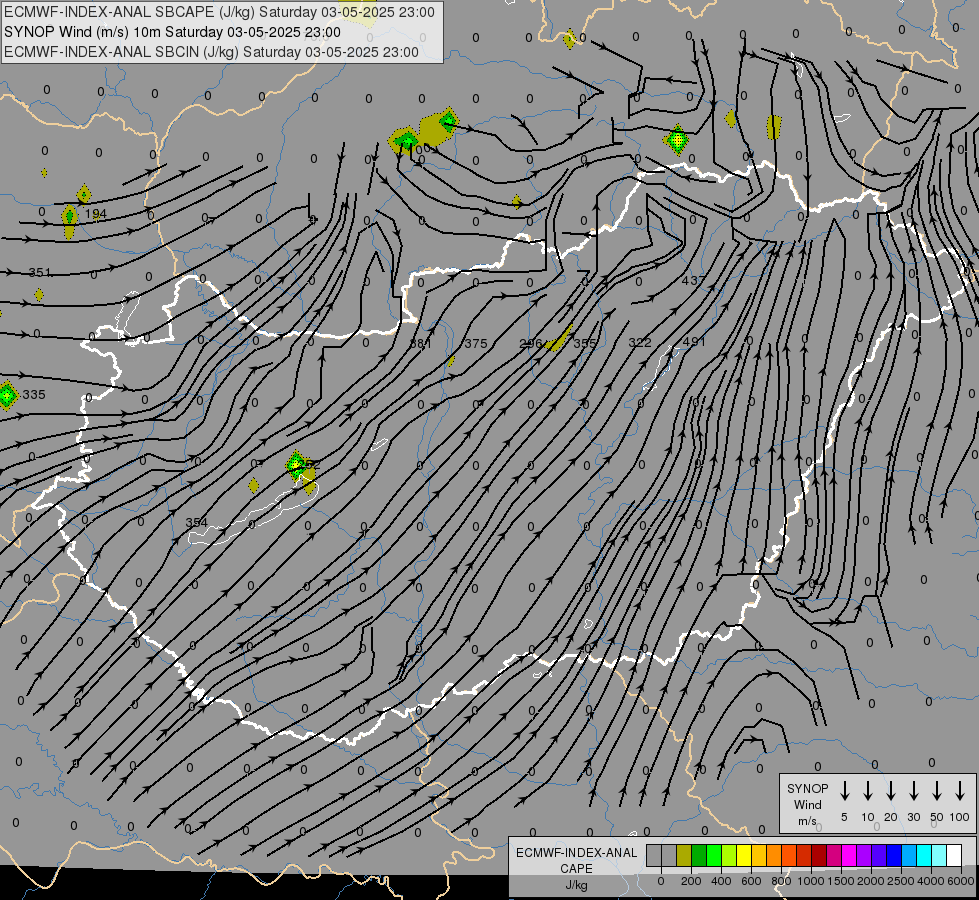The height and width of the screenshot is (900, 979).
Task: Pick the pure yellow CAPE legend swatch
Action: pos(744,856)
